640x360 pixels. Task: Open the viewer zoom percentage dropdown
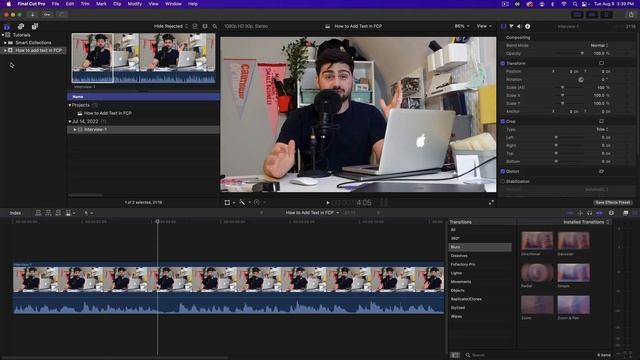tap(462, 26)
